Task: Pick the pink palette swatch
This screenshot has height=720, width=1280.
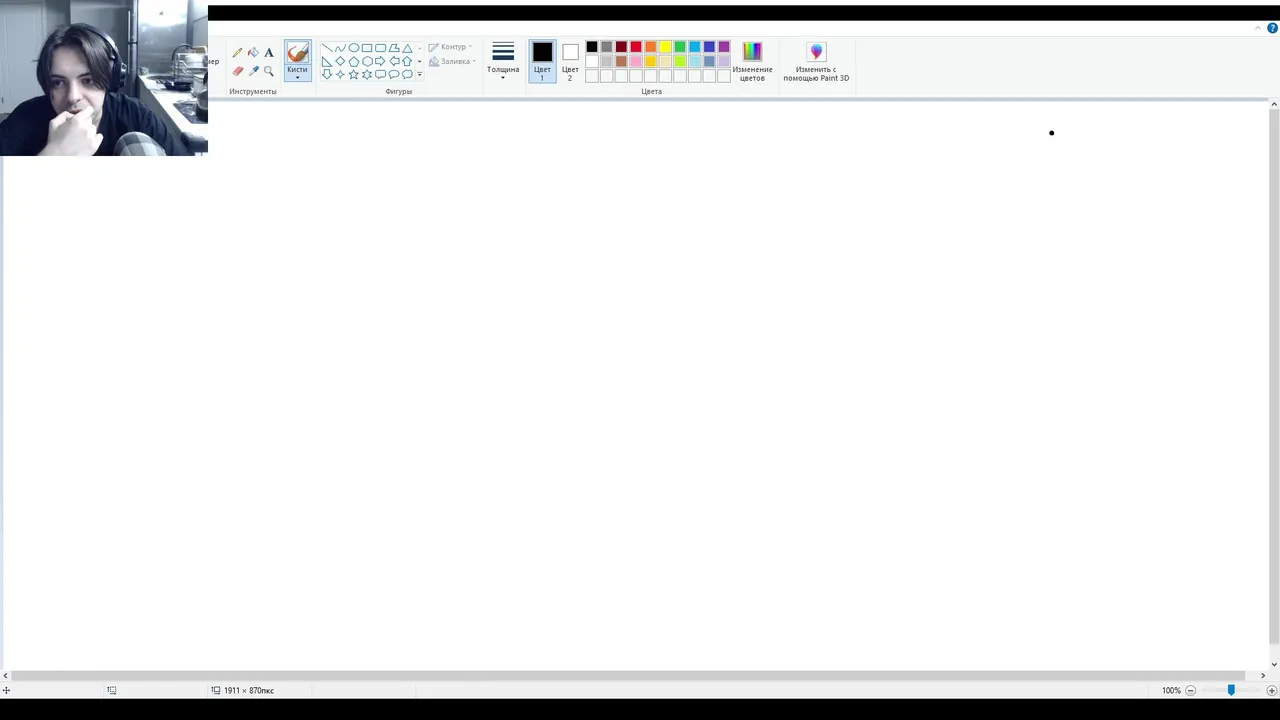Action: click(636, 61)
